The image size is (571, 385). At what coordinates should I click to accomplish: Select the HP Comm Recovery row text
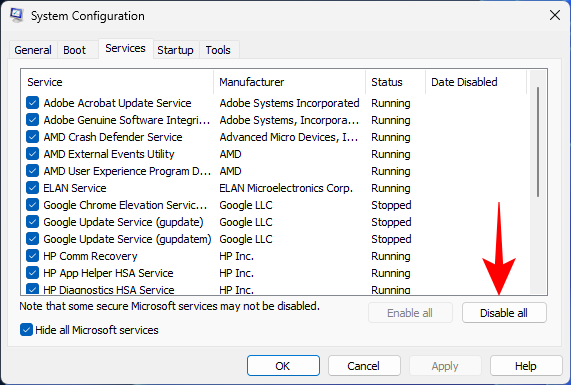pyautogui.click(x=90, y=256)
